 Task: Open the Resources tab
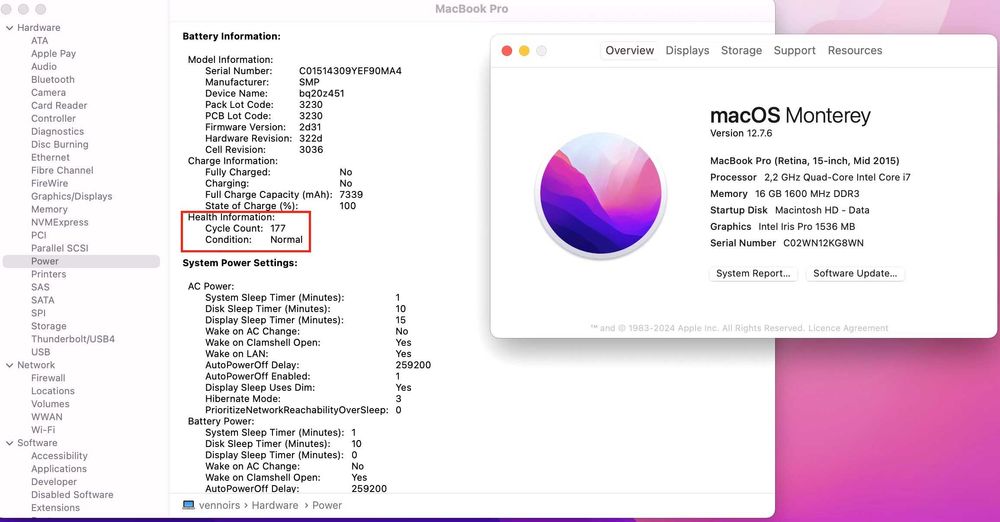(855, 50)
